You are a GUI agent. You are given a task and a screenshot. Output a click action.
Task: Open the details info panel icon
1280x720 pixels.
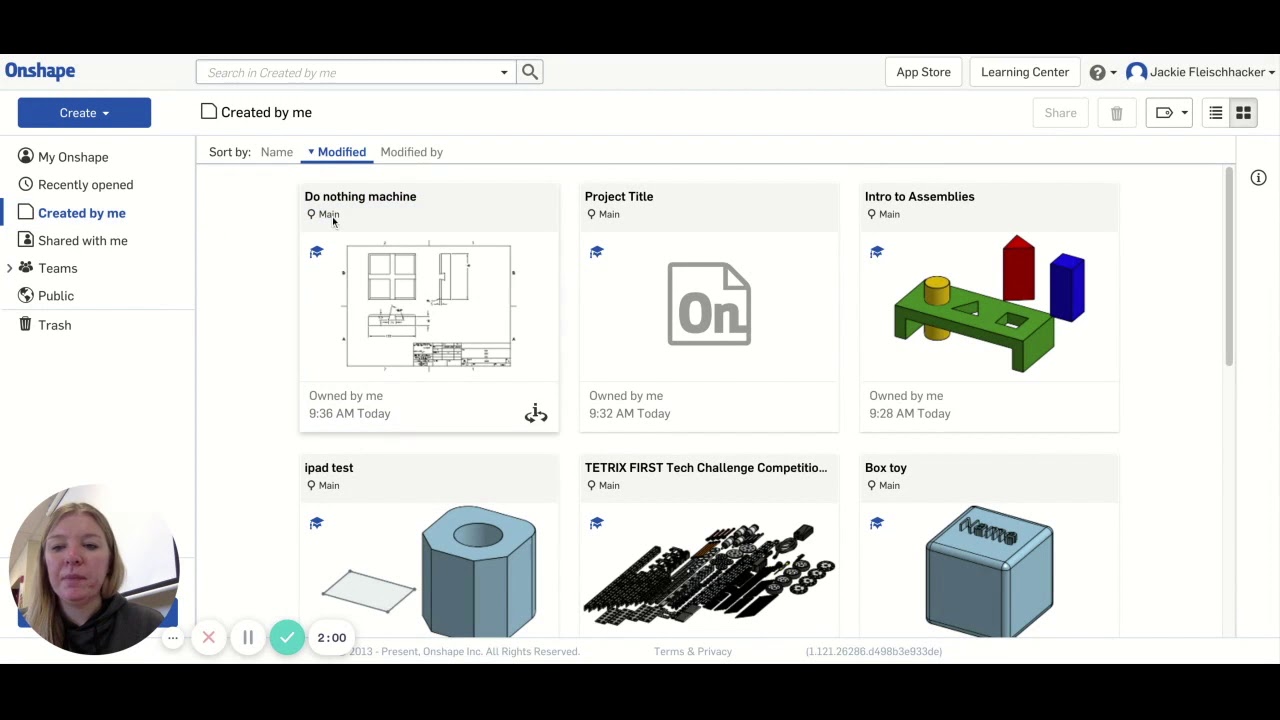pyautogui.click(x=1258, y=178)
